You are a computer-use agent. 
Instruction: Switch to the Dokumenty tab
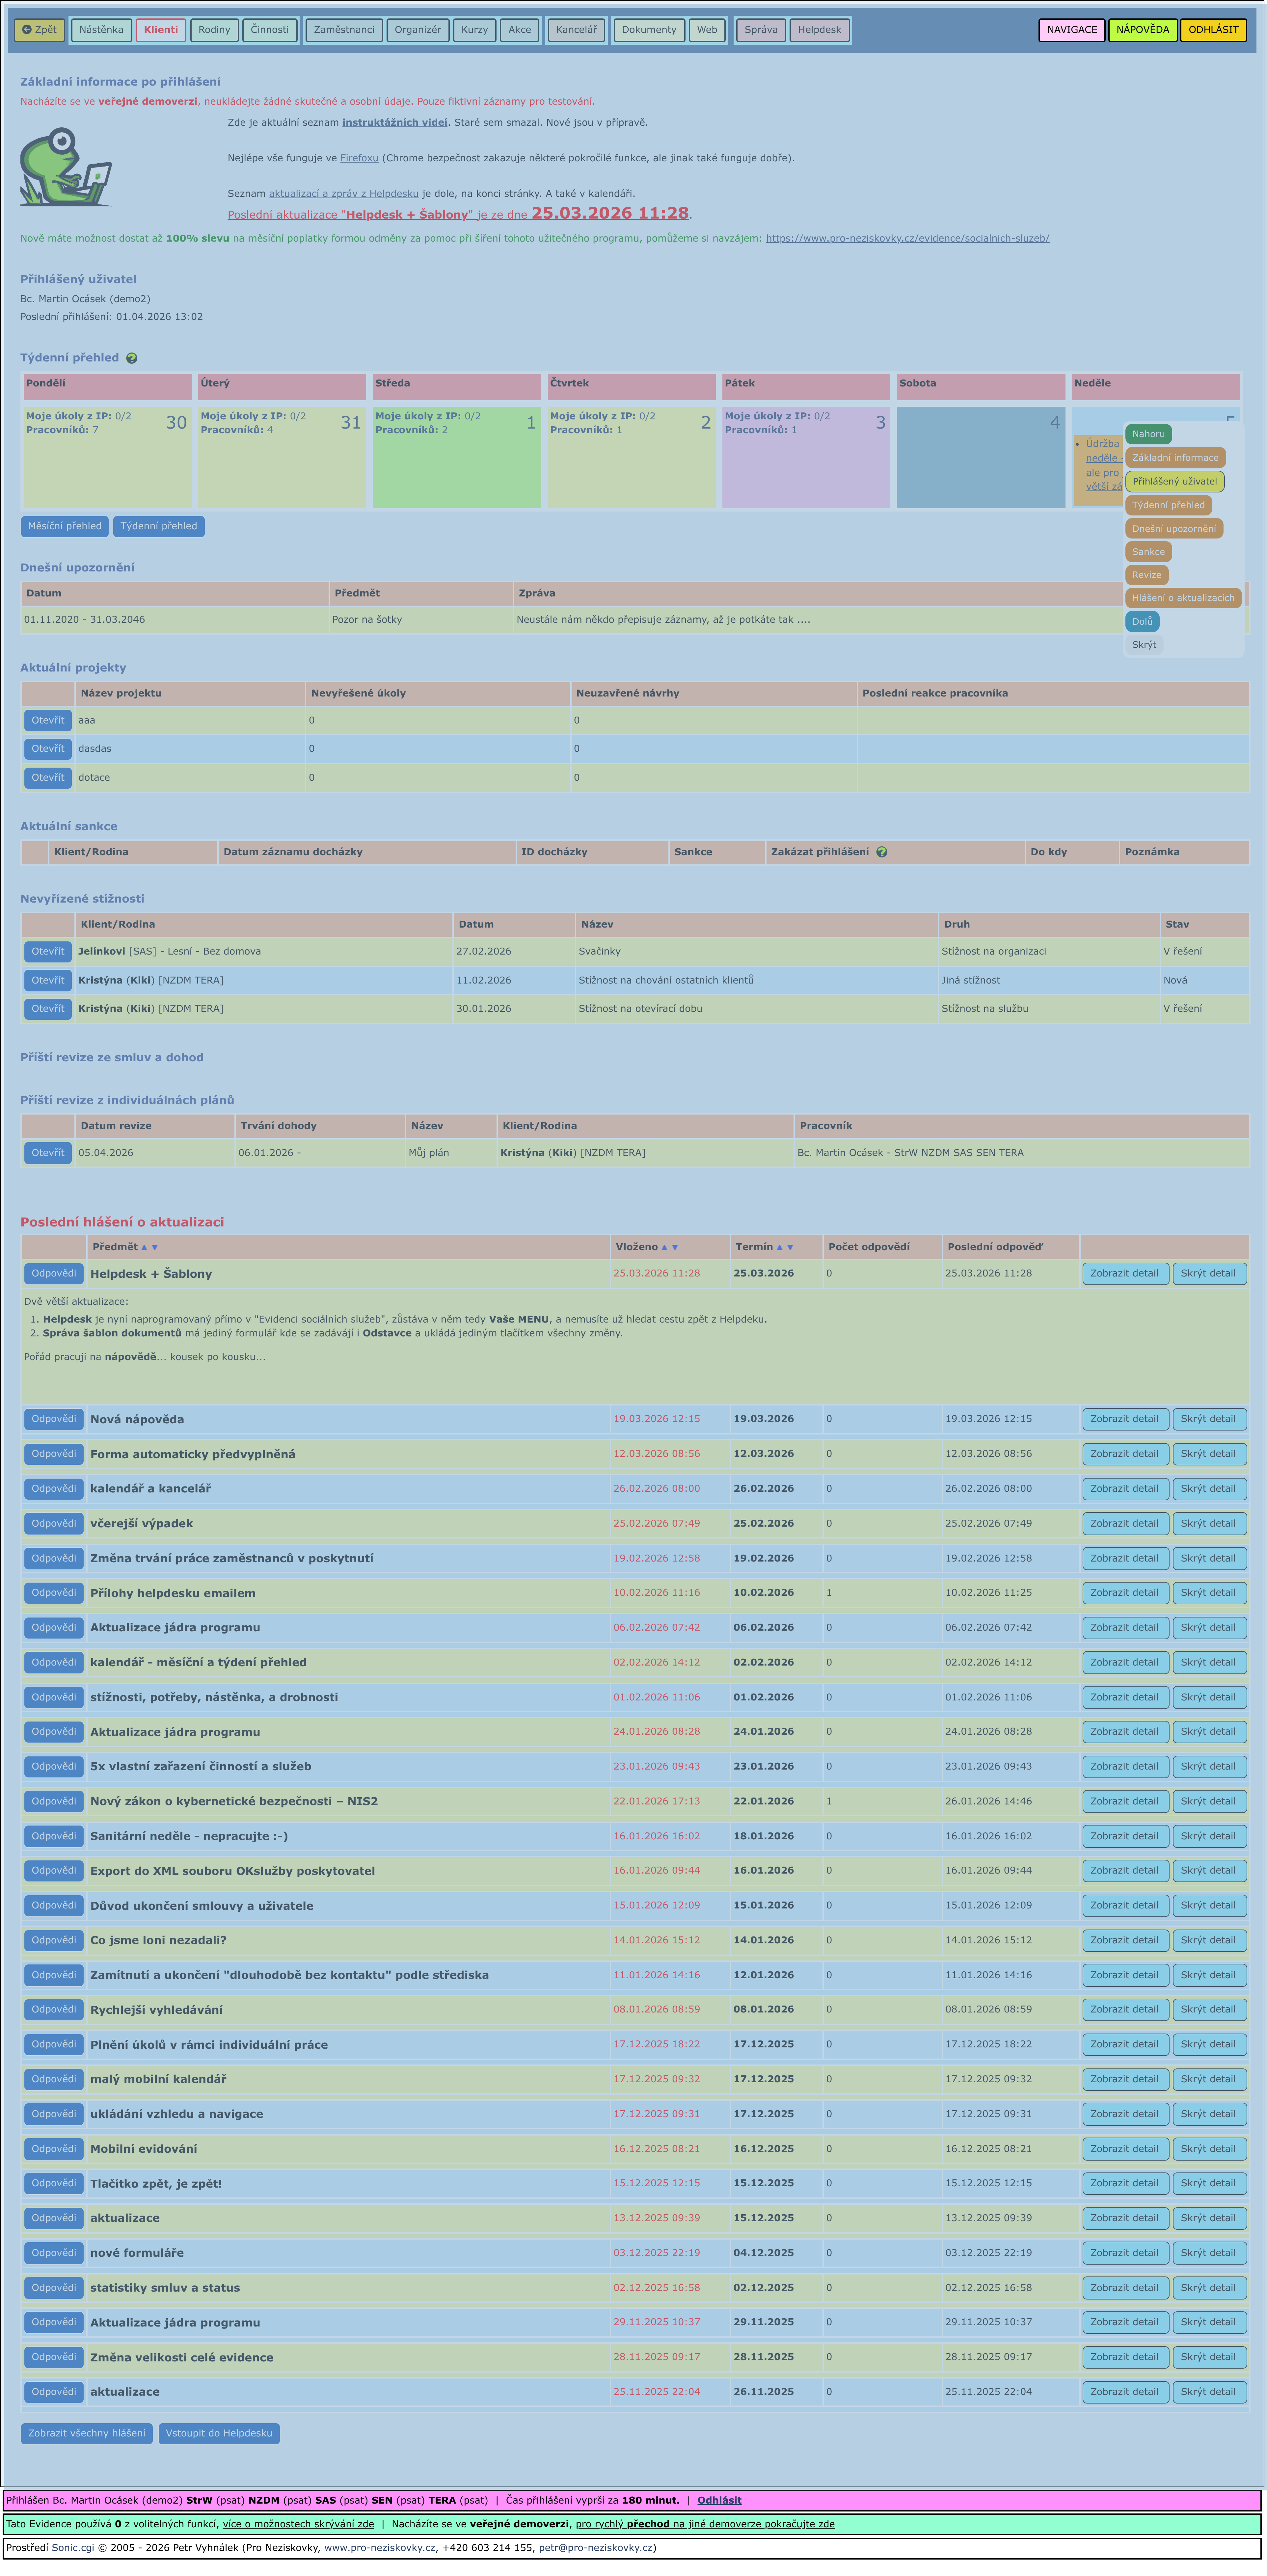click(x=649, y=30)
